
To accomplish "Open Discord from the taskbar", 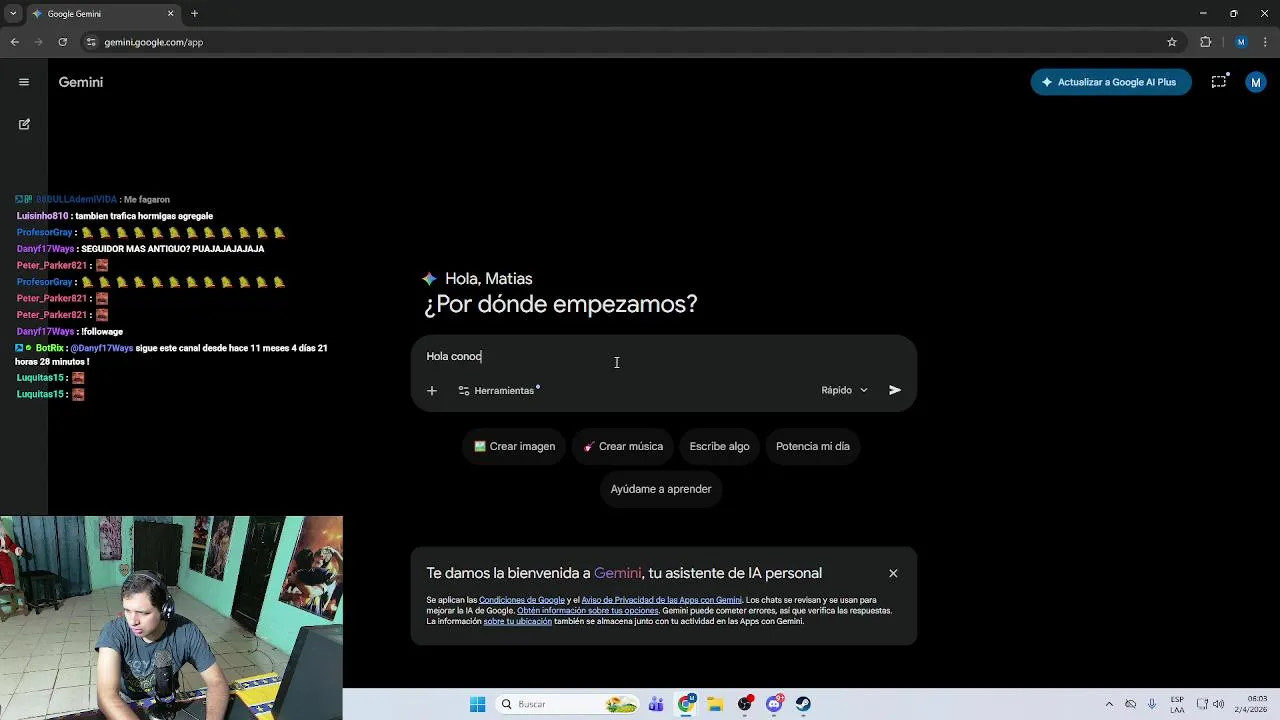I will tap(774, 704).
